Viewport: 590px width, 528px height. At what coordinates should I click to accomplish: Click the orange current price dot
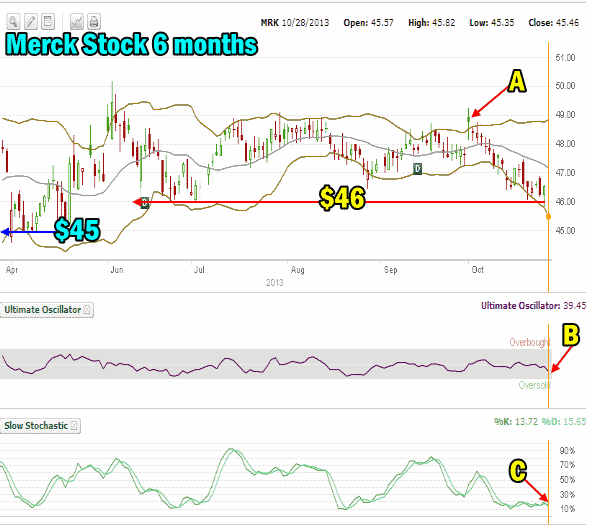[548, 216]
